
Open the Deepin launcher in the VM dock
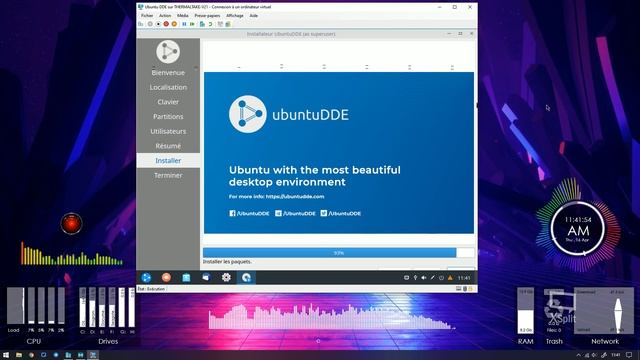click(x=146, y=278)
